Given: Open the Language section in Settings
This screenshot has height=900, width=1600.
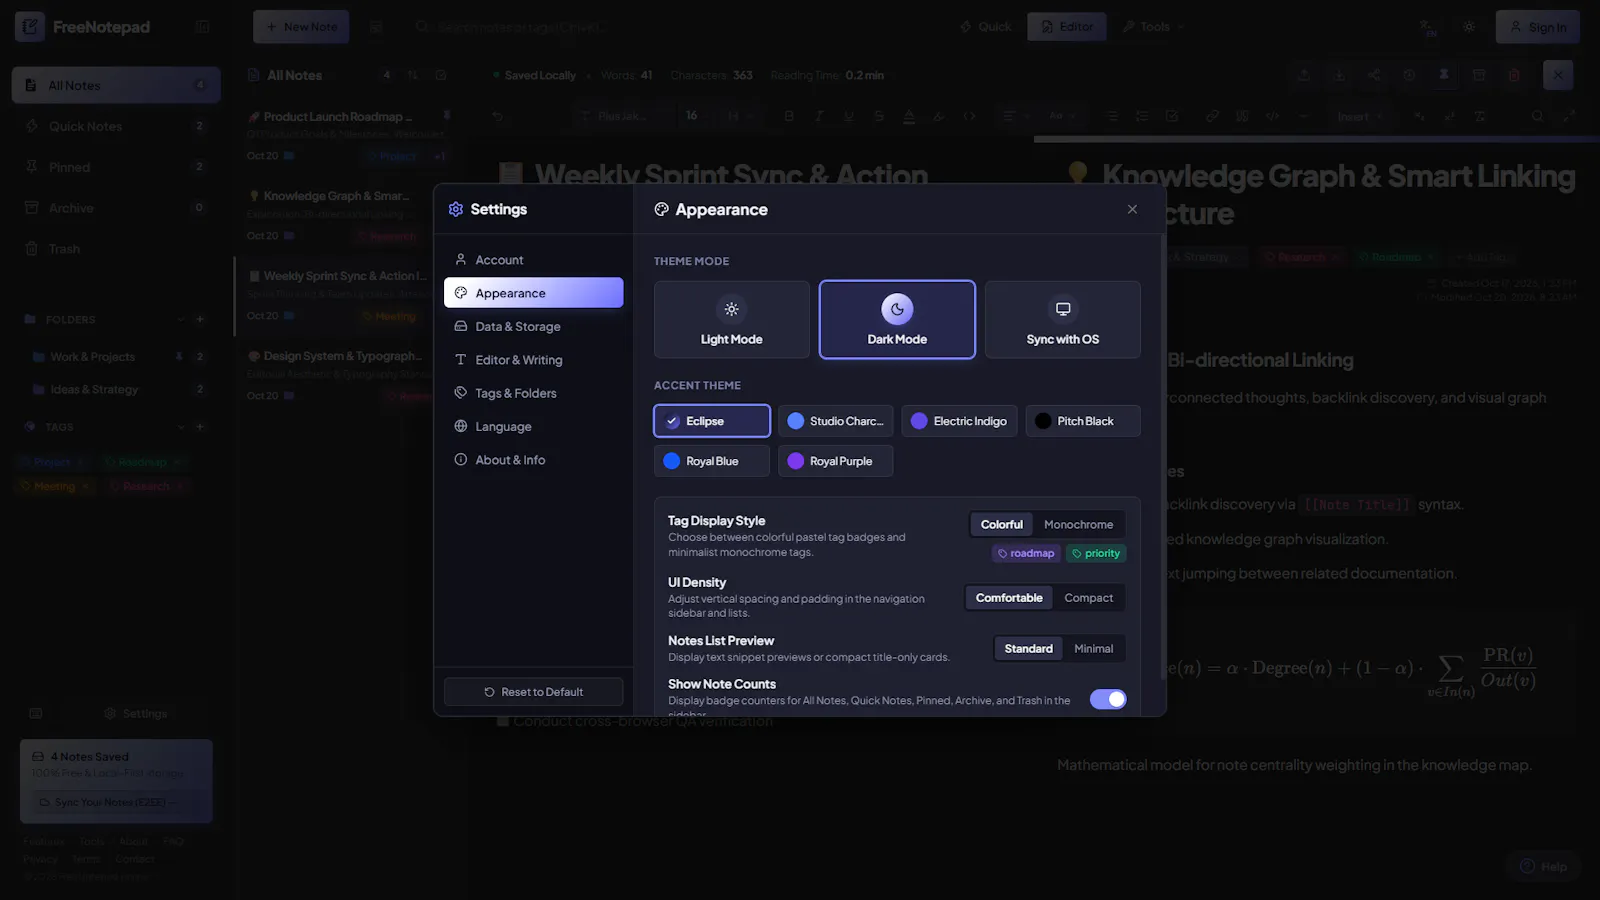Looking at the screenshot, I should click(x=533, y=427).
